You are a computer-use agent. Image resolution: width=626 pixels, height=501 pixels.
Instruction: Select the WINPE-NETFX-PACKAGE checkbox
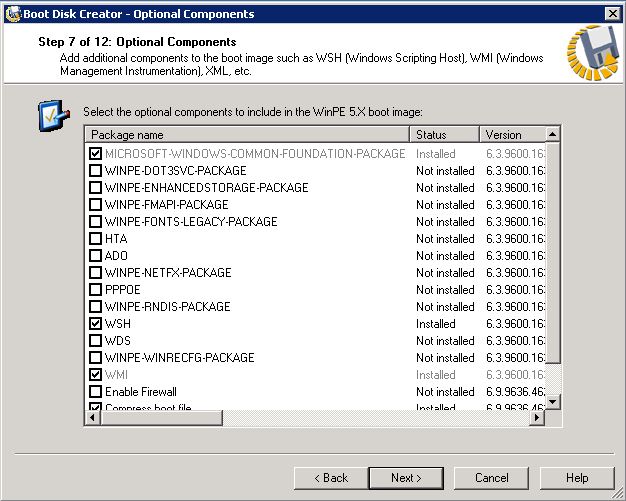click(95, 273)
